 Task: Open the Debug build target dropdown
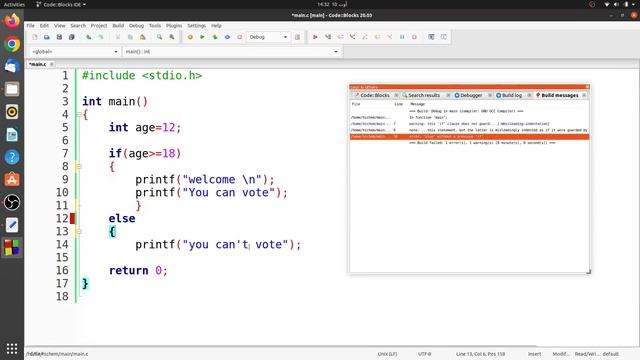pos(267,37)
